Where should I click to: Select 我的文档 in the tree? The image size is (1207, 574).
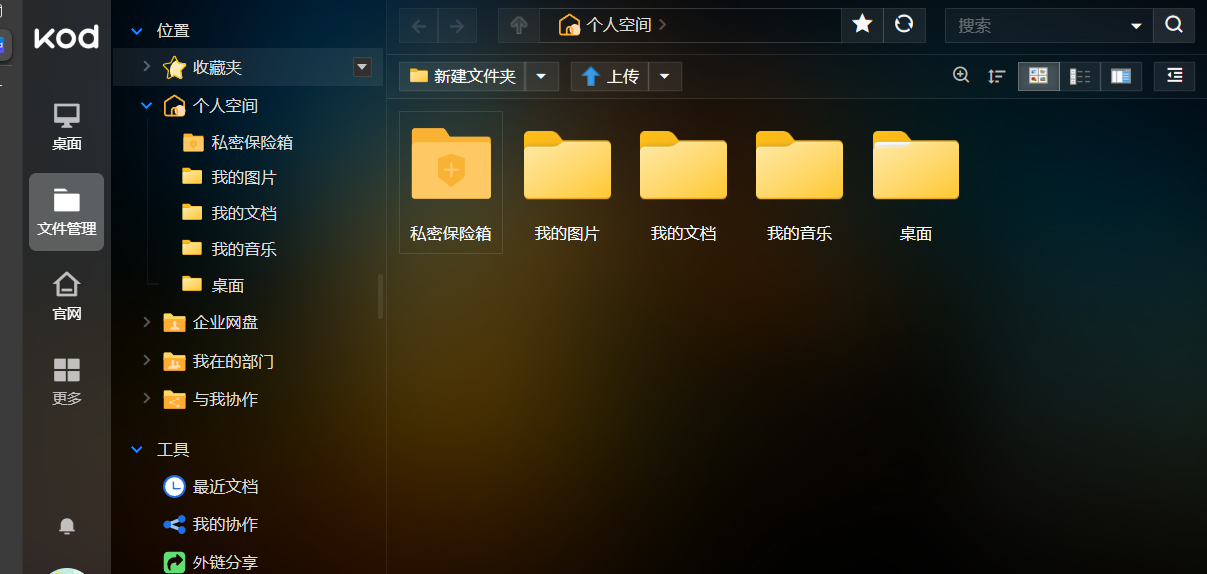(x=244, y=213)
